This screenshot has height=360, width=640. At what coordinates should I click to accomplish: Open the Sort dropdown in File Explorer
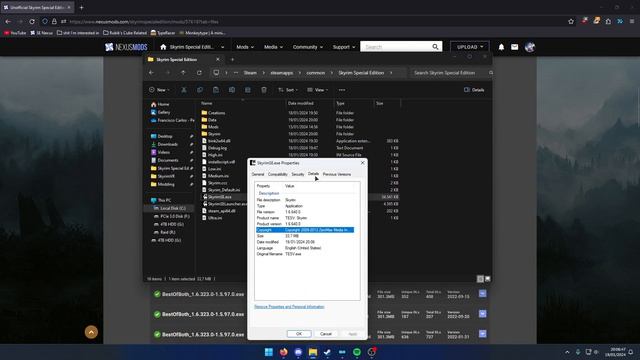pyautogui.click(x=288, y=90)
